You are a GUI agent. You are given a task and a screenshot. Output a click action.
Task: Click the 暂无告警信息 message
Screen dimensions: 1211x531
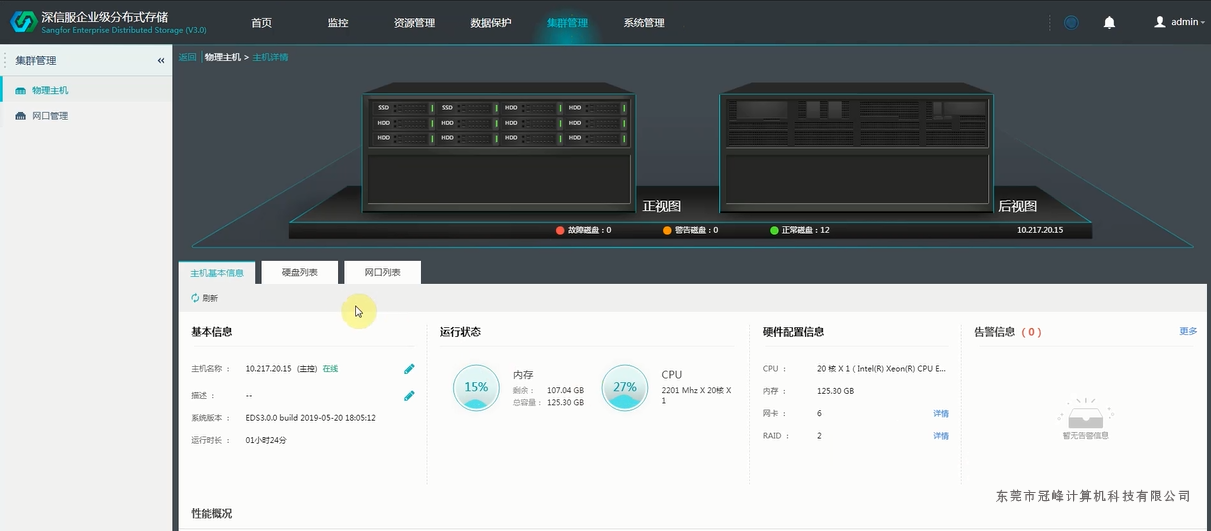click(x=1085, y=436)
